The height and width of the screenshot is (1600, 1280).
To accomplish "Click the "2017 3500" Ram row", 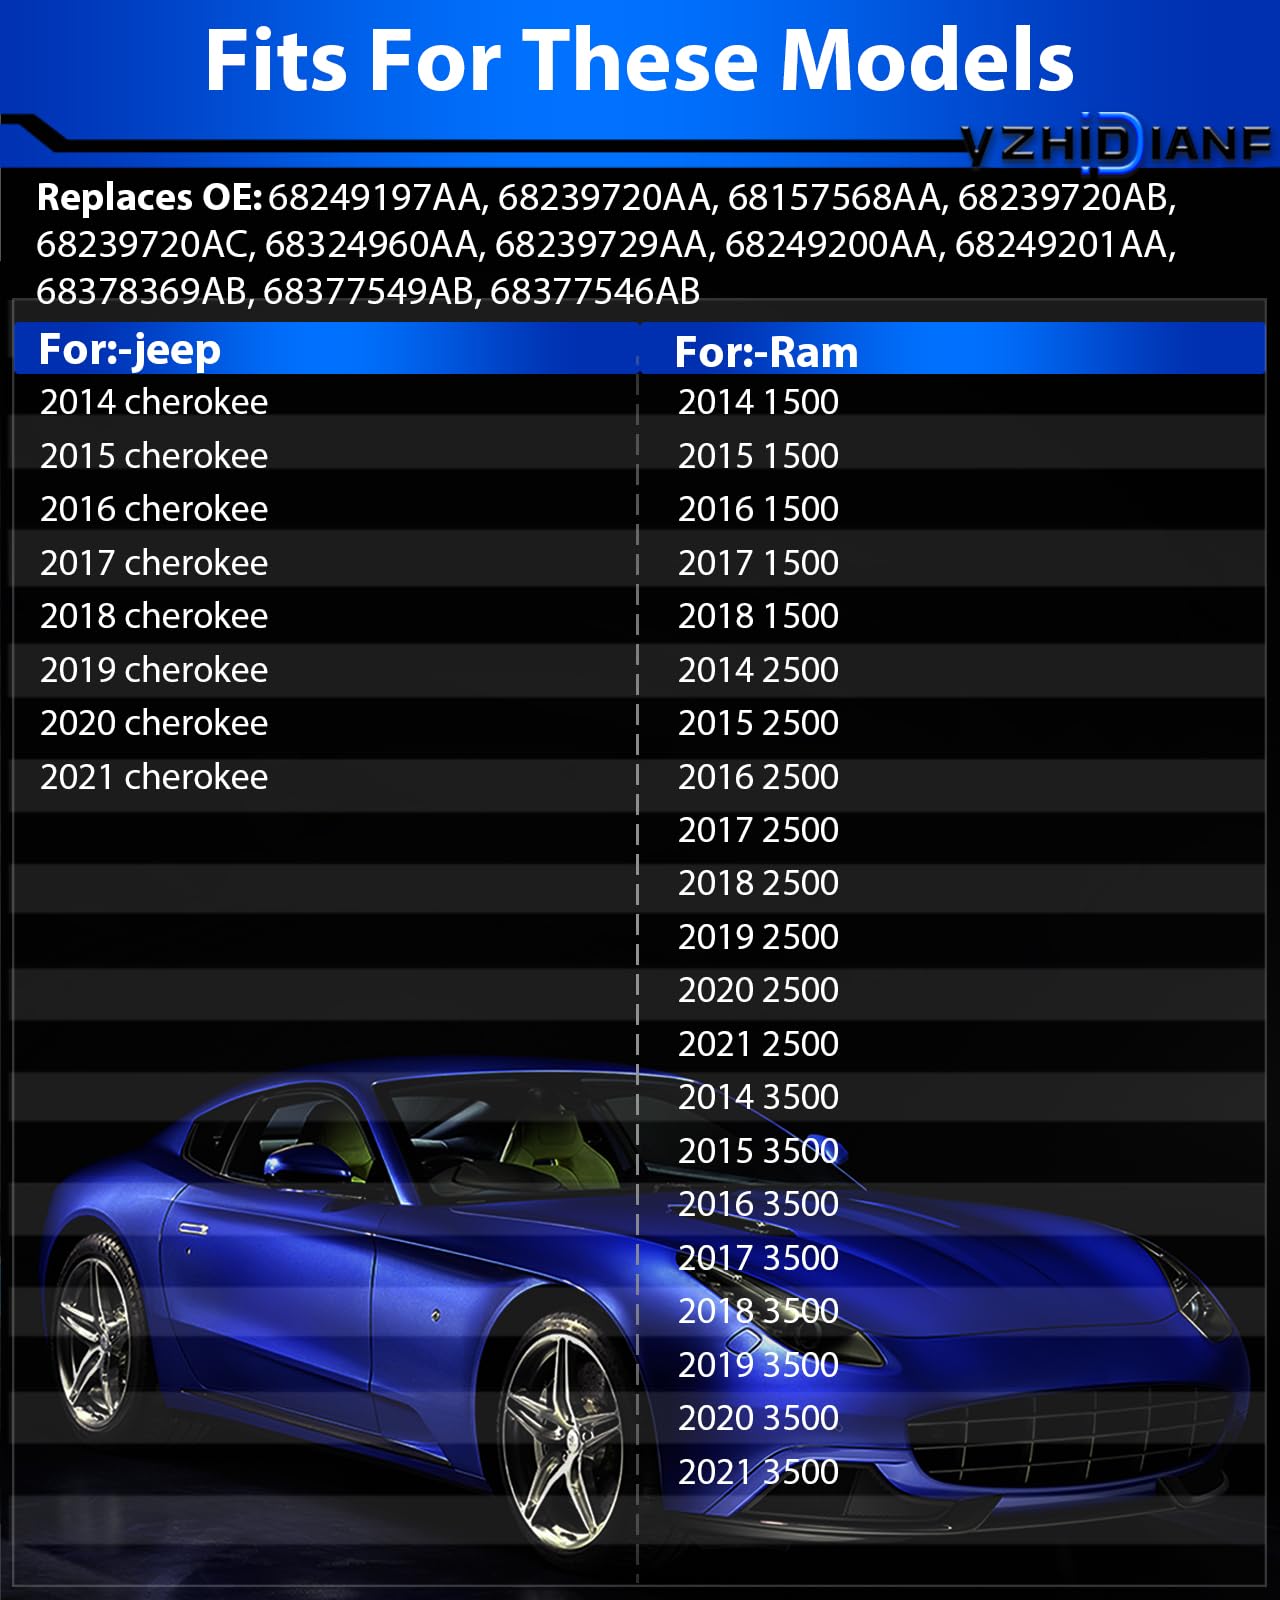I will tap(758, 1258).
